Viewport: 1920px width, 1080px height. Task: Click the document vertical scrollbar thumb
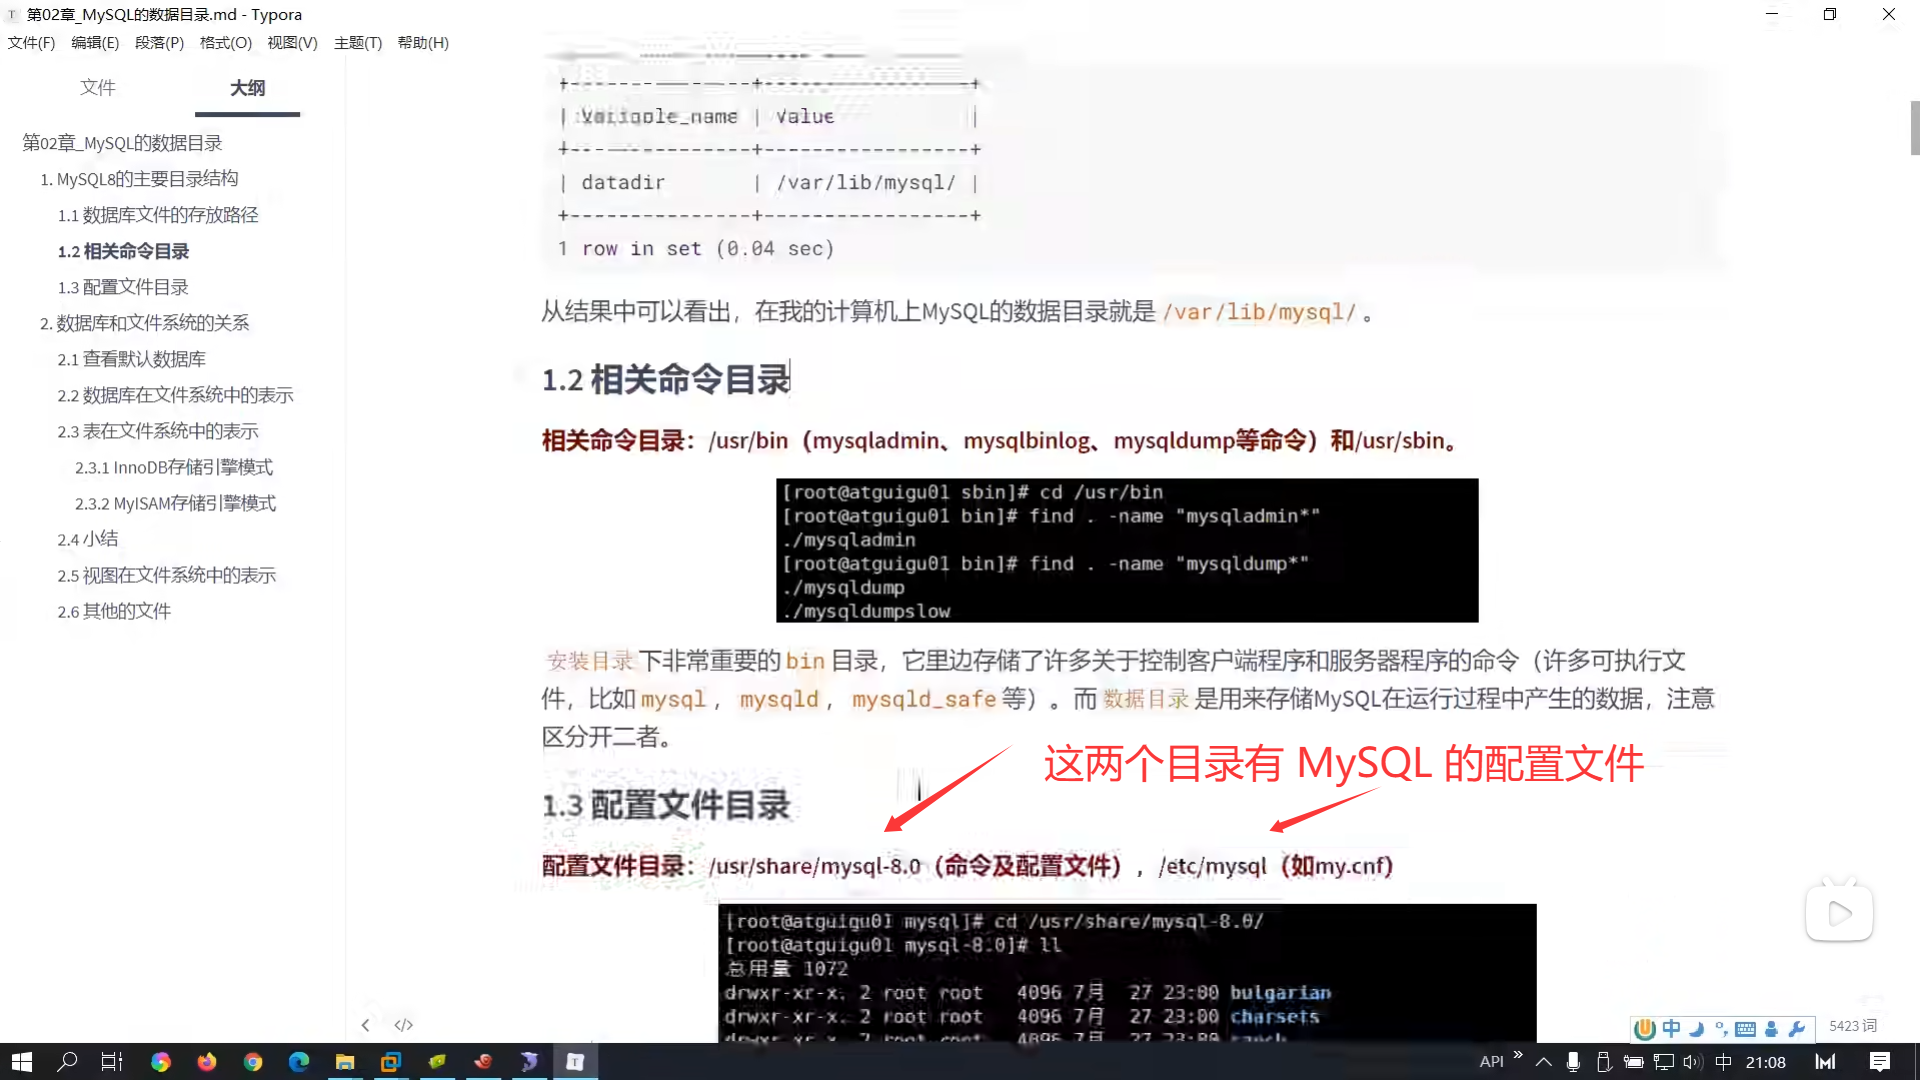(1914, 128)
